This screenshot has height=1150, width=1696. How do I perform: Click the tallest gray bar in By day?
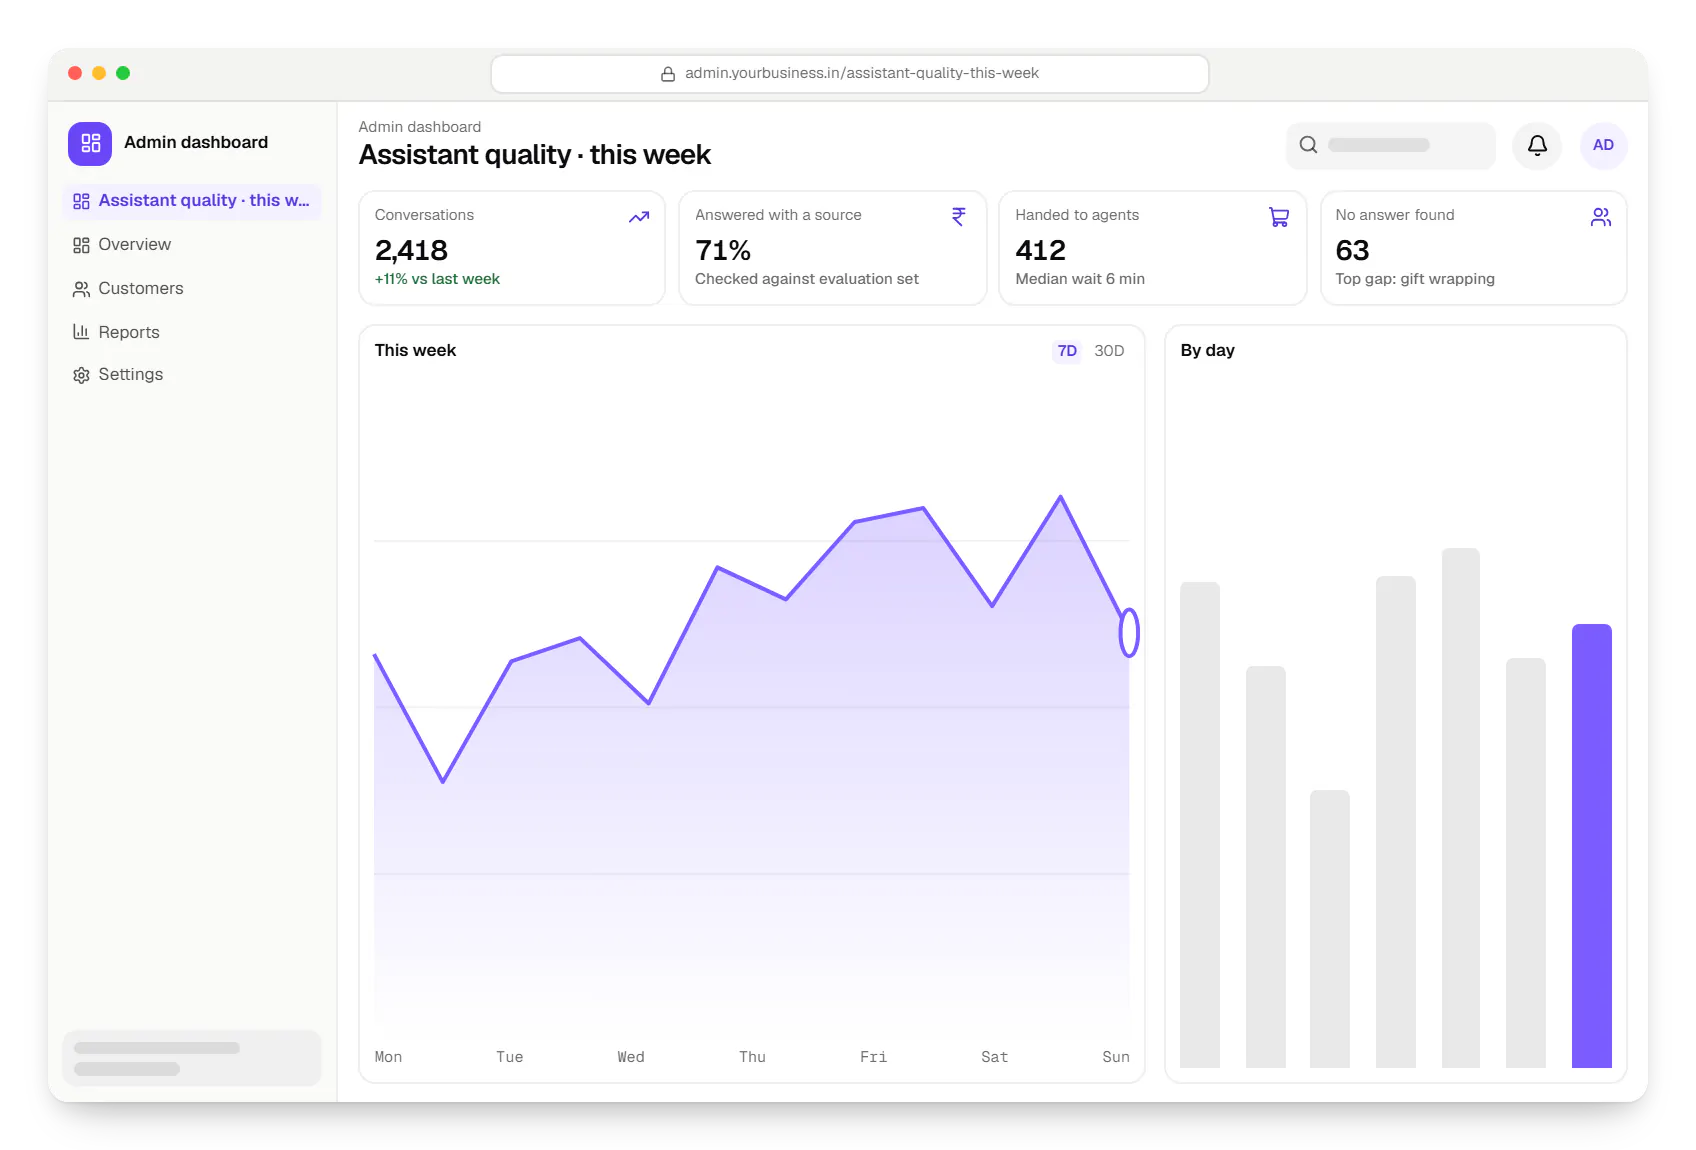tap(1460, 808)
